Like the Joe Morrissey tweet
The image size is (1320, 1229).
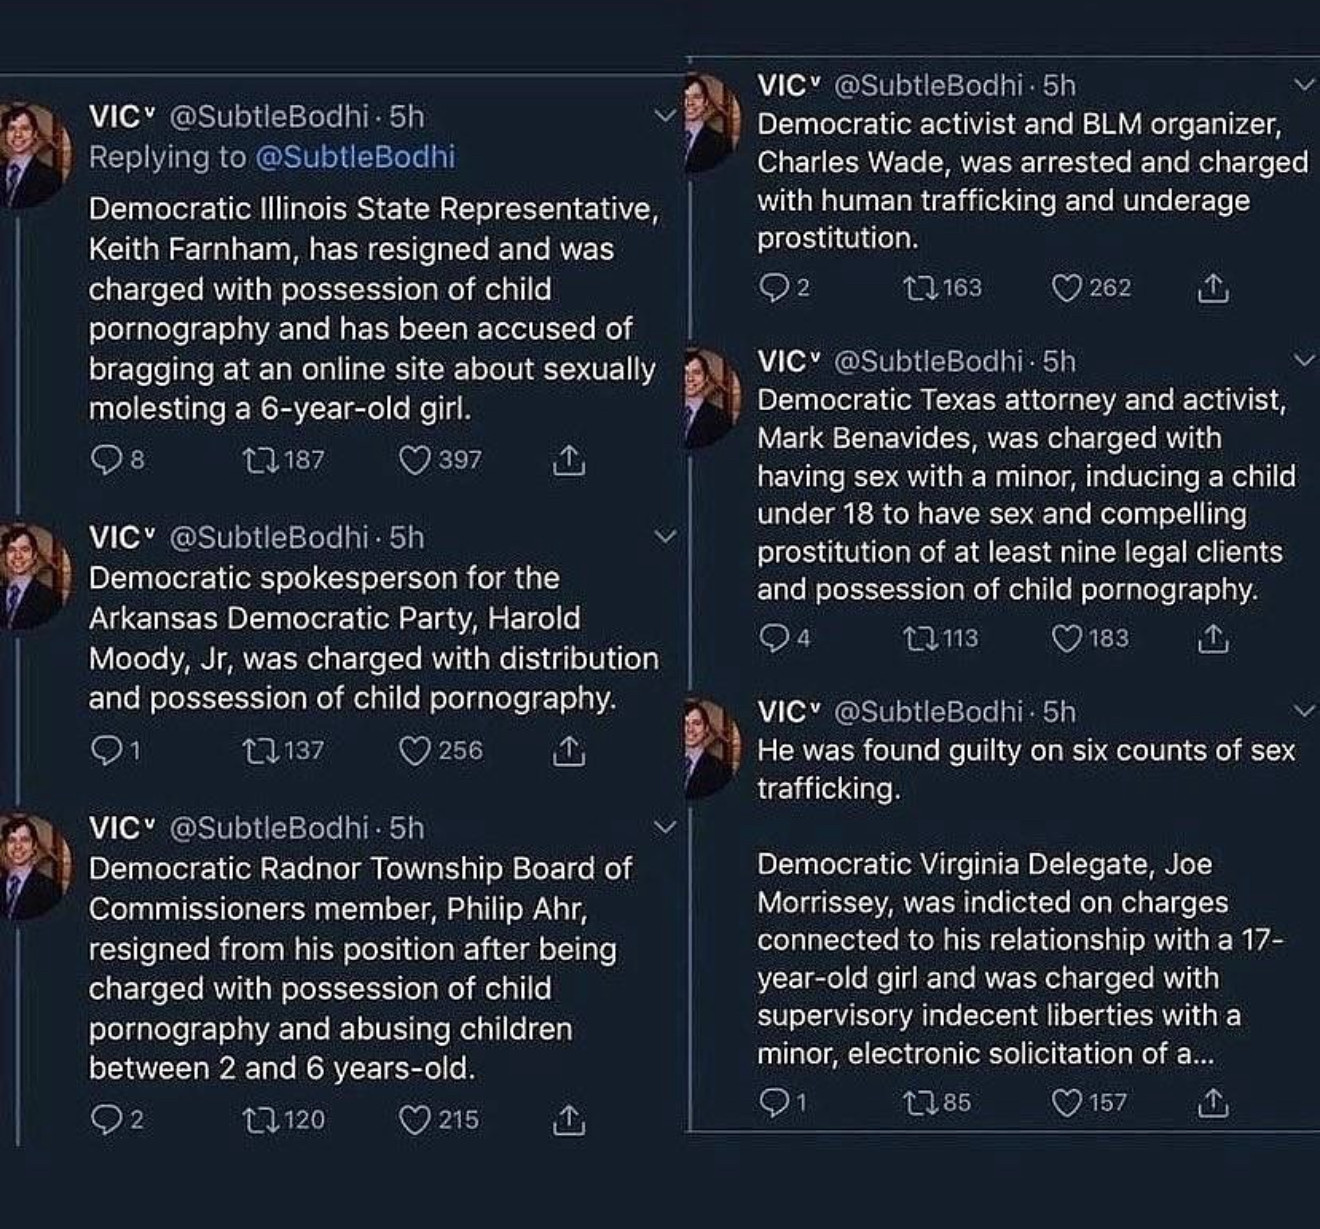coord(1068,1103)
